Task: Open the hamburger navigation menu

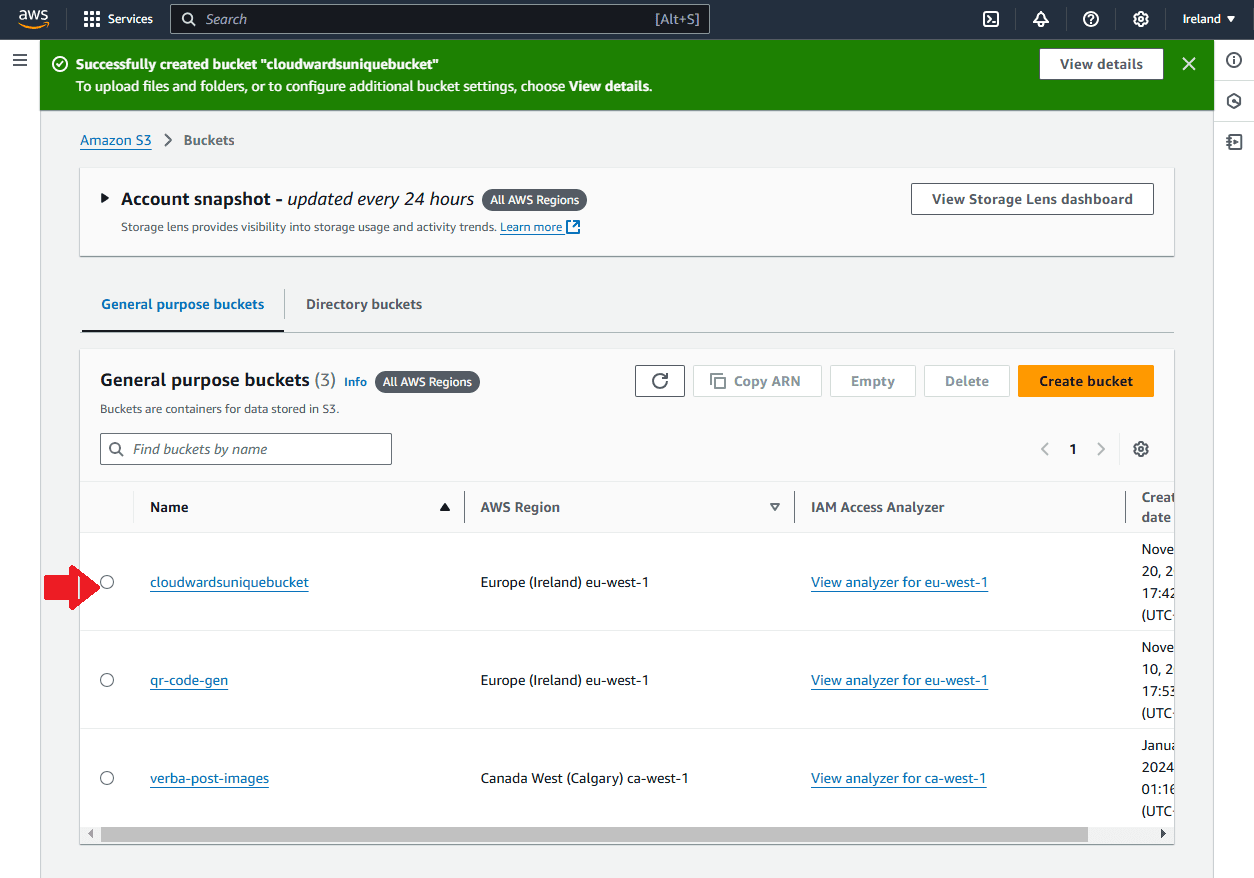Action: coord(20,60)
